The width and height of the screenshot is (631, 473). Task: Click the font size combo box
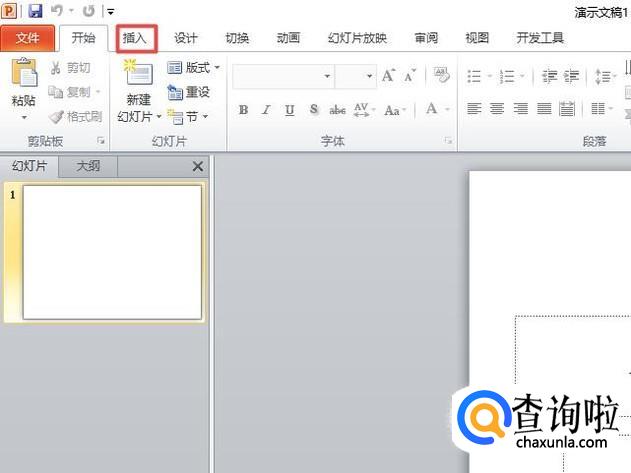point(356,76)
